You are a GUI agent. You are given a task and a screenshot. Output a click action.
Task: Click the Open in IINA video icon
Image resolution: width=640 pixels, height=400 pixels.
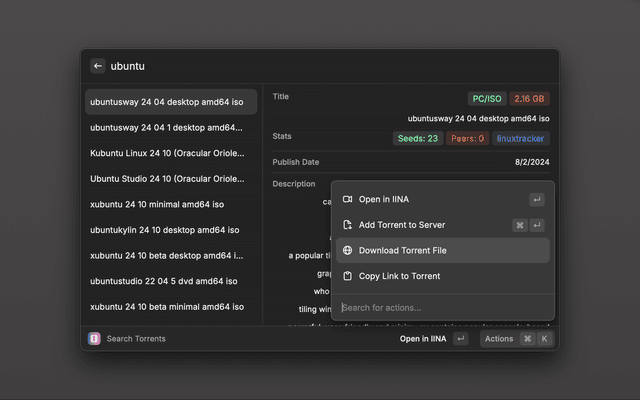click(x=347, y=199)
